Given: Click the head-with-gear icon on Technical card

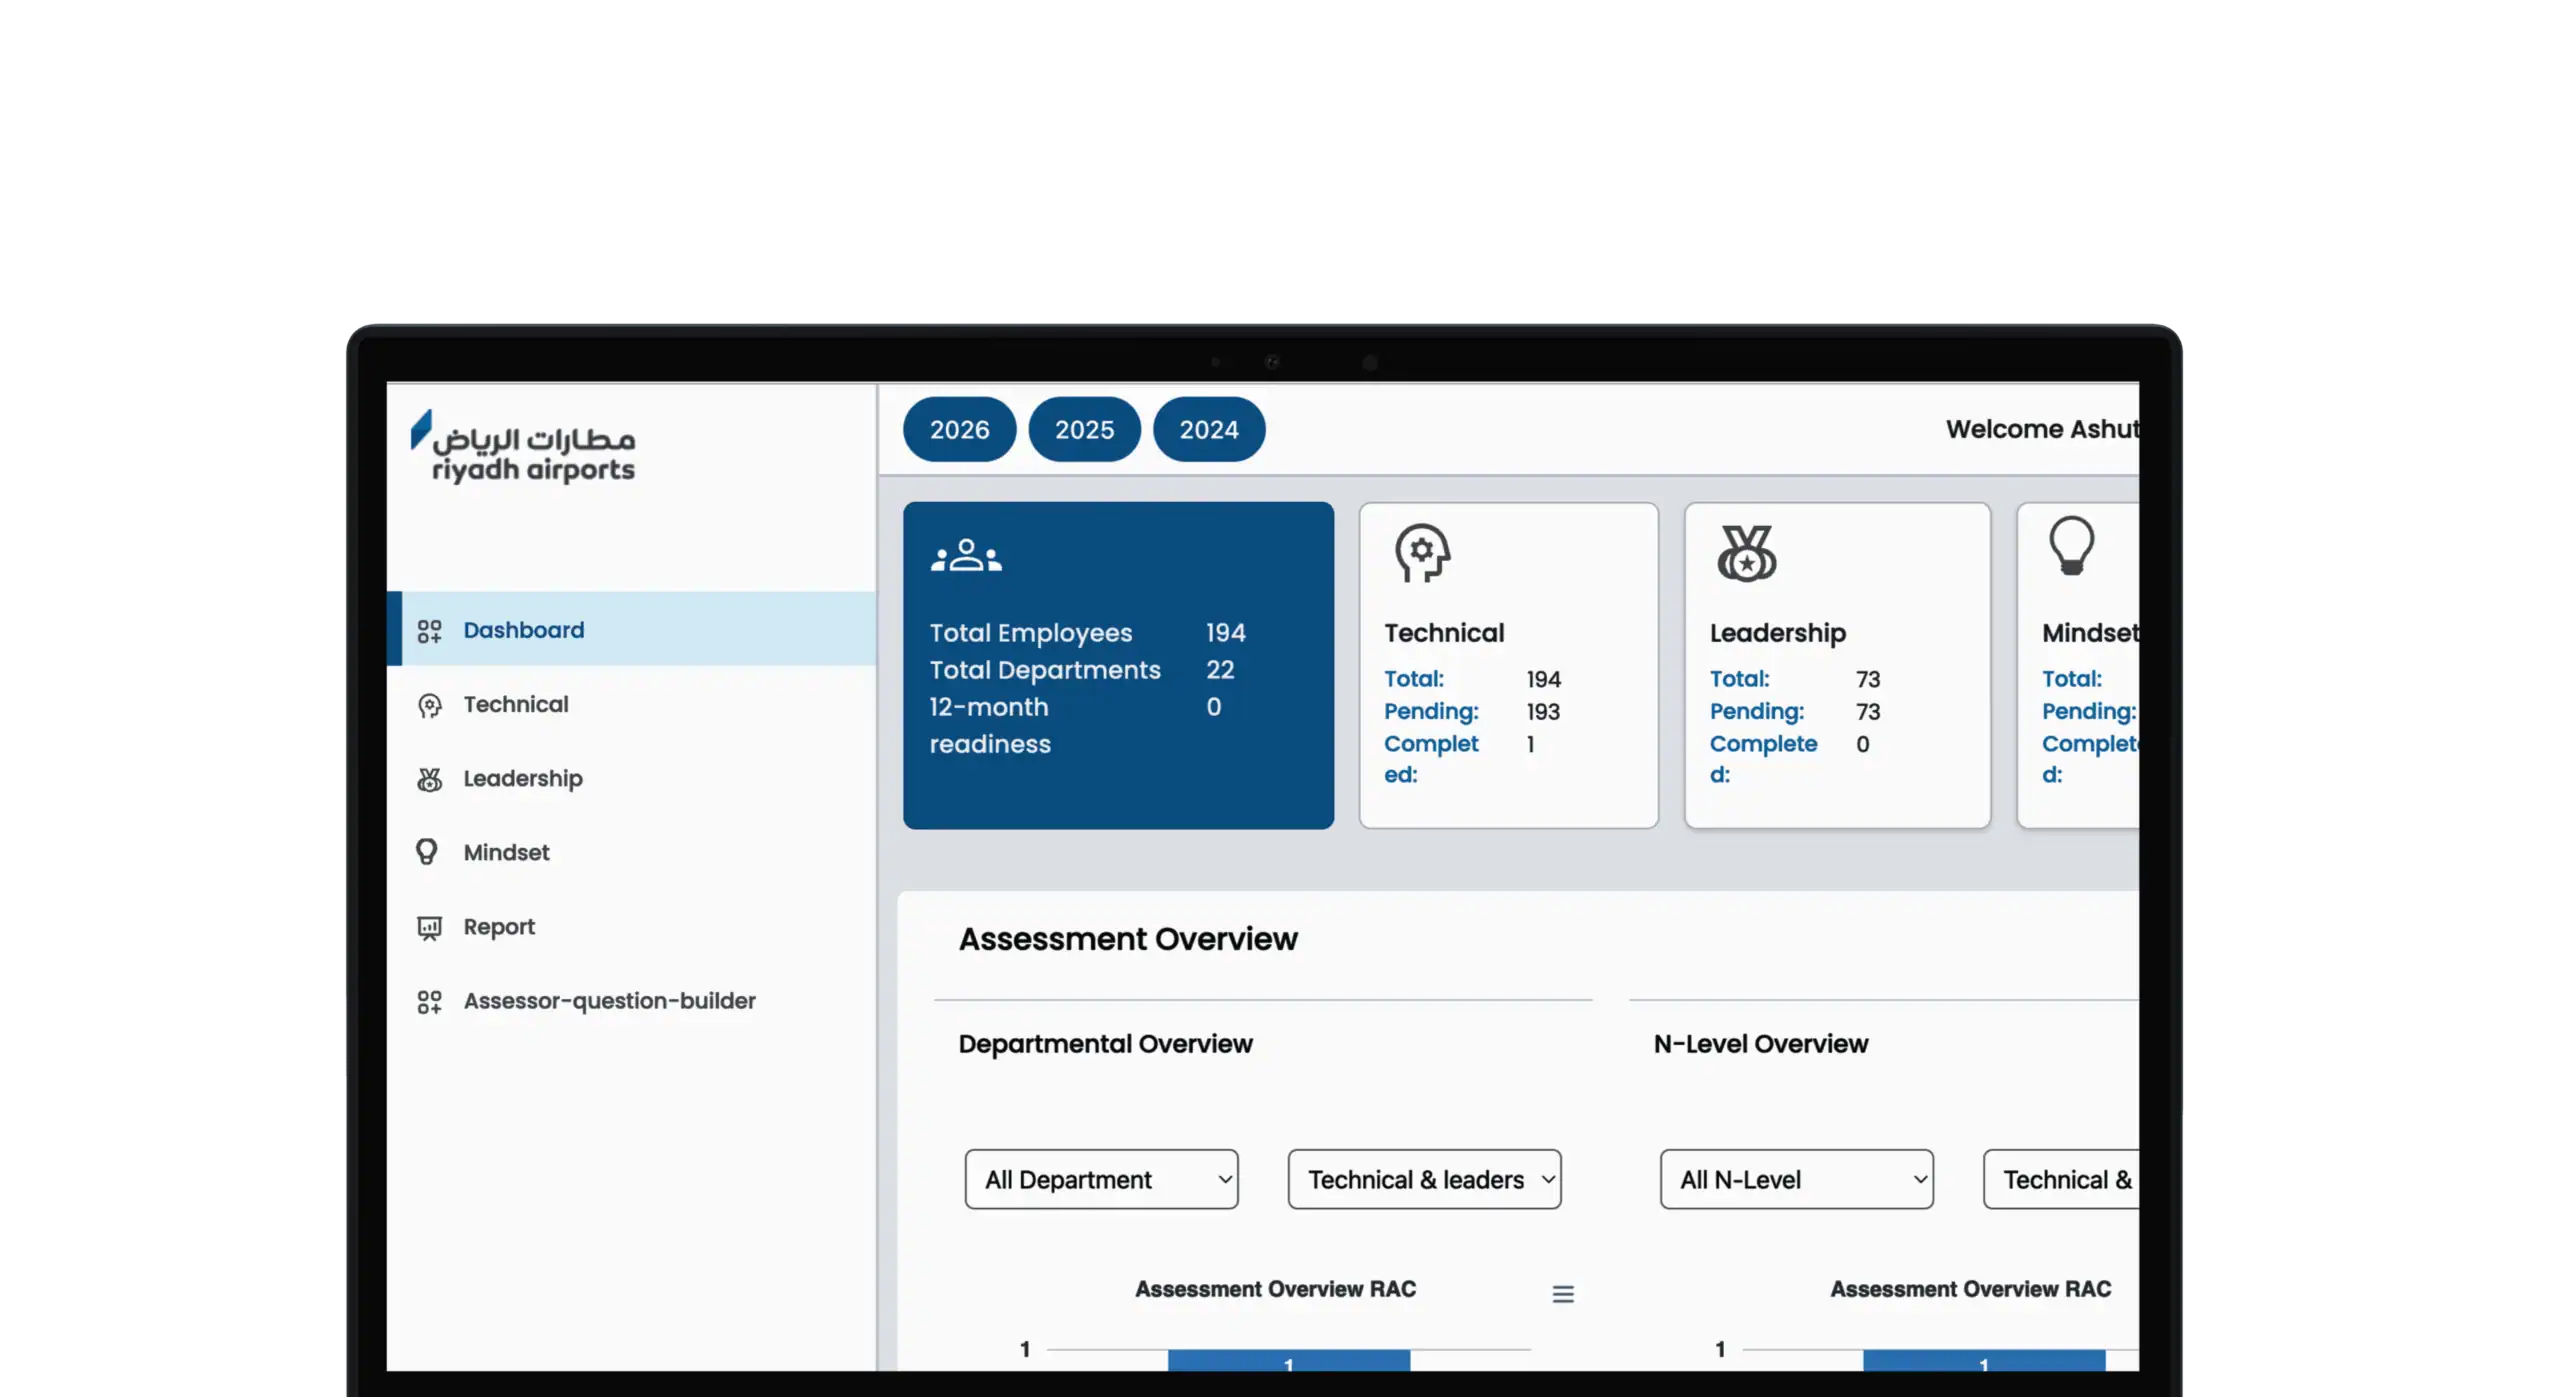Looking at the screenshot, I should tap(1421, 552).
